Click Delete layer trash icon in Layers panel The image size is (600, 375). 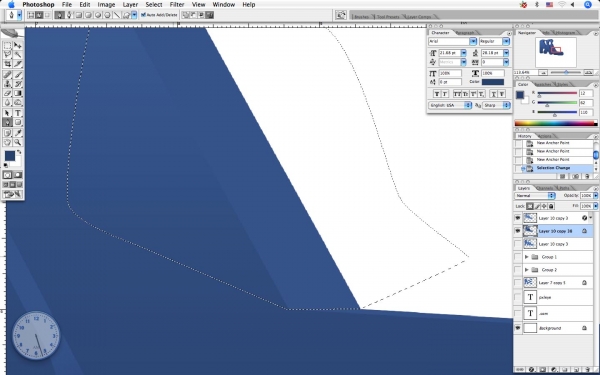(x=587, y=370)
